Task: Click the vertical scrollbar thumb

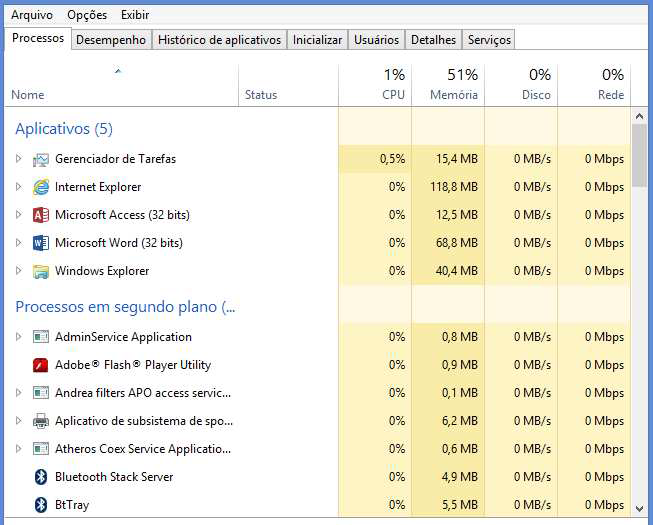Action: [639, 155]
